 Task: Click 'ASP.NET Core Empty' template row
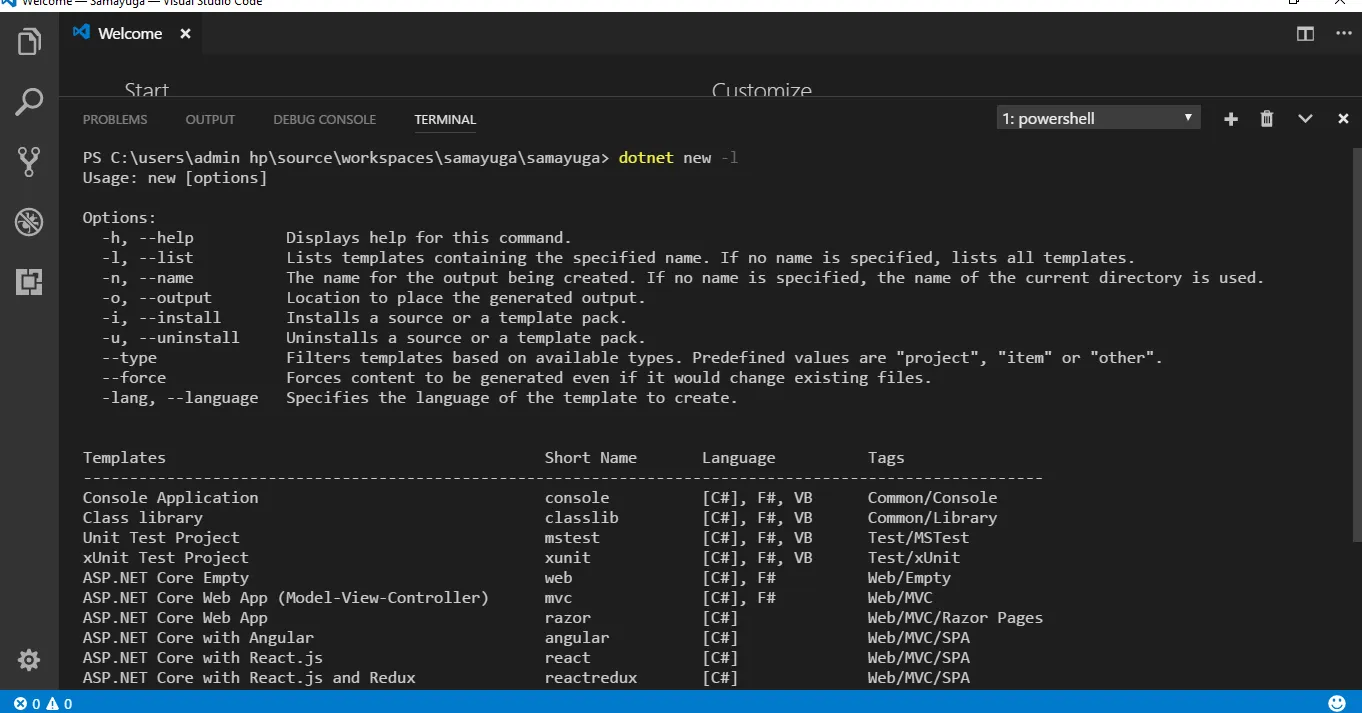tap(517, 577)
